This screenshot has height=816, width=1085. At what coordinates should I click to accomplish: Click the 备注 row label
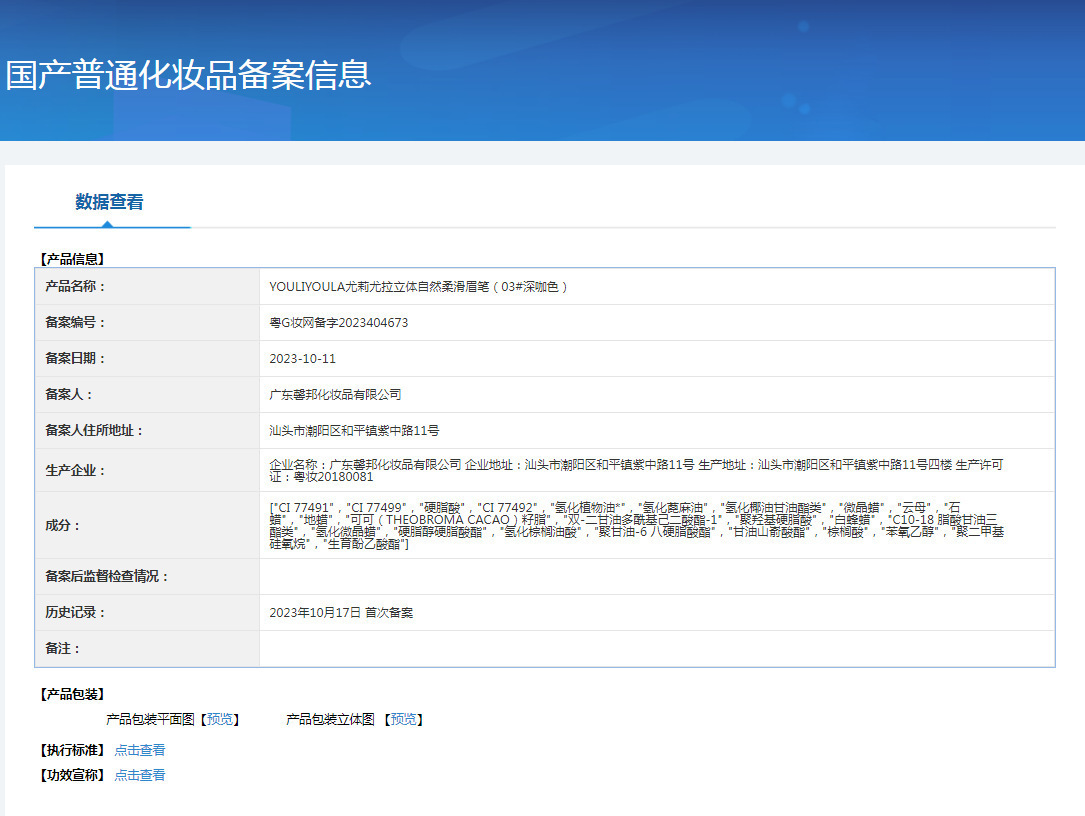(x=62, y=649)
